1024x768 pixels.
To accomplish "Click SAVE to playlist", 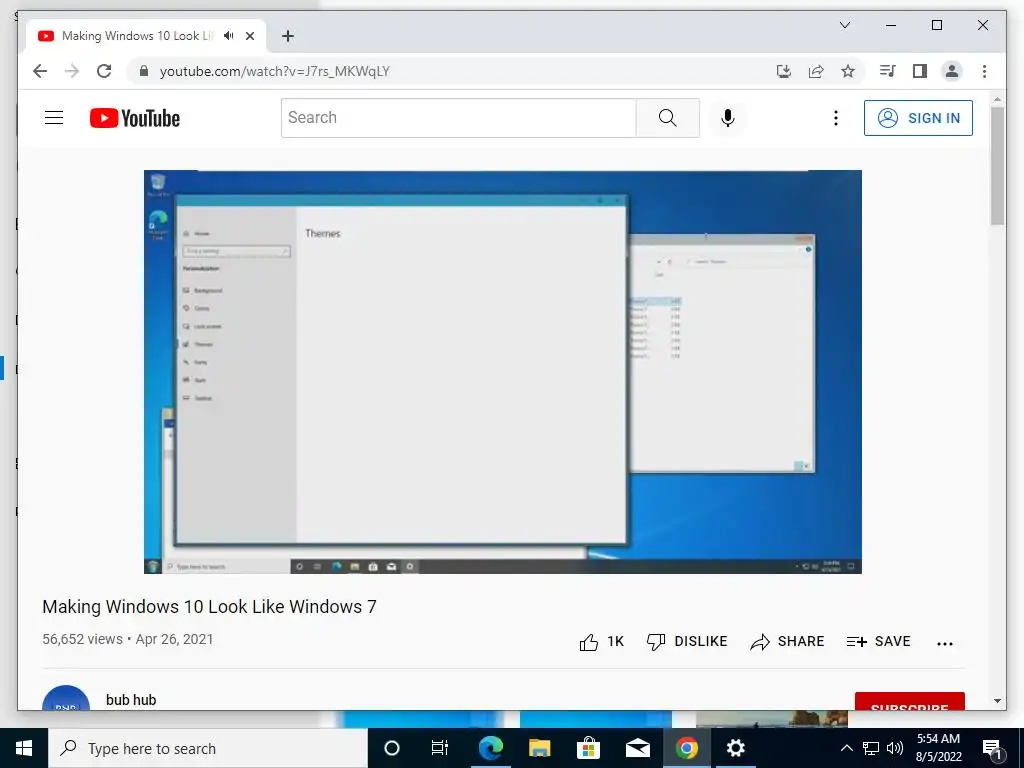I will coord(878,642).
